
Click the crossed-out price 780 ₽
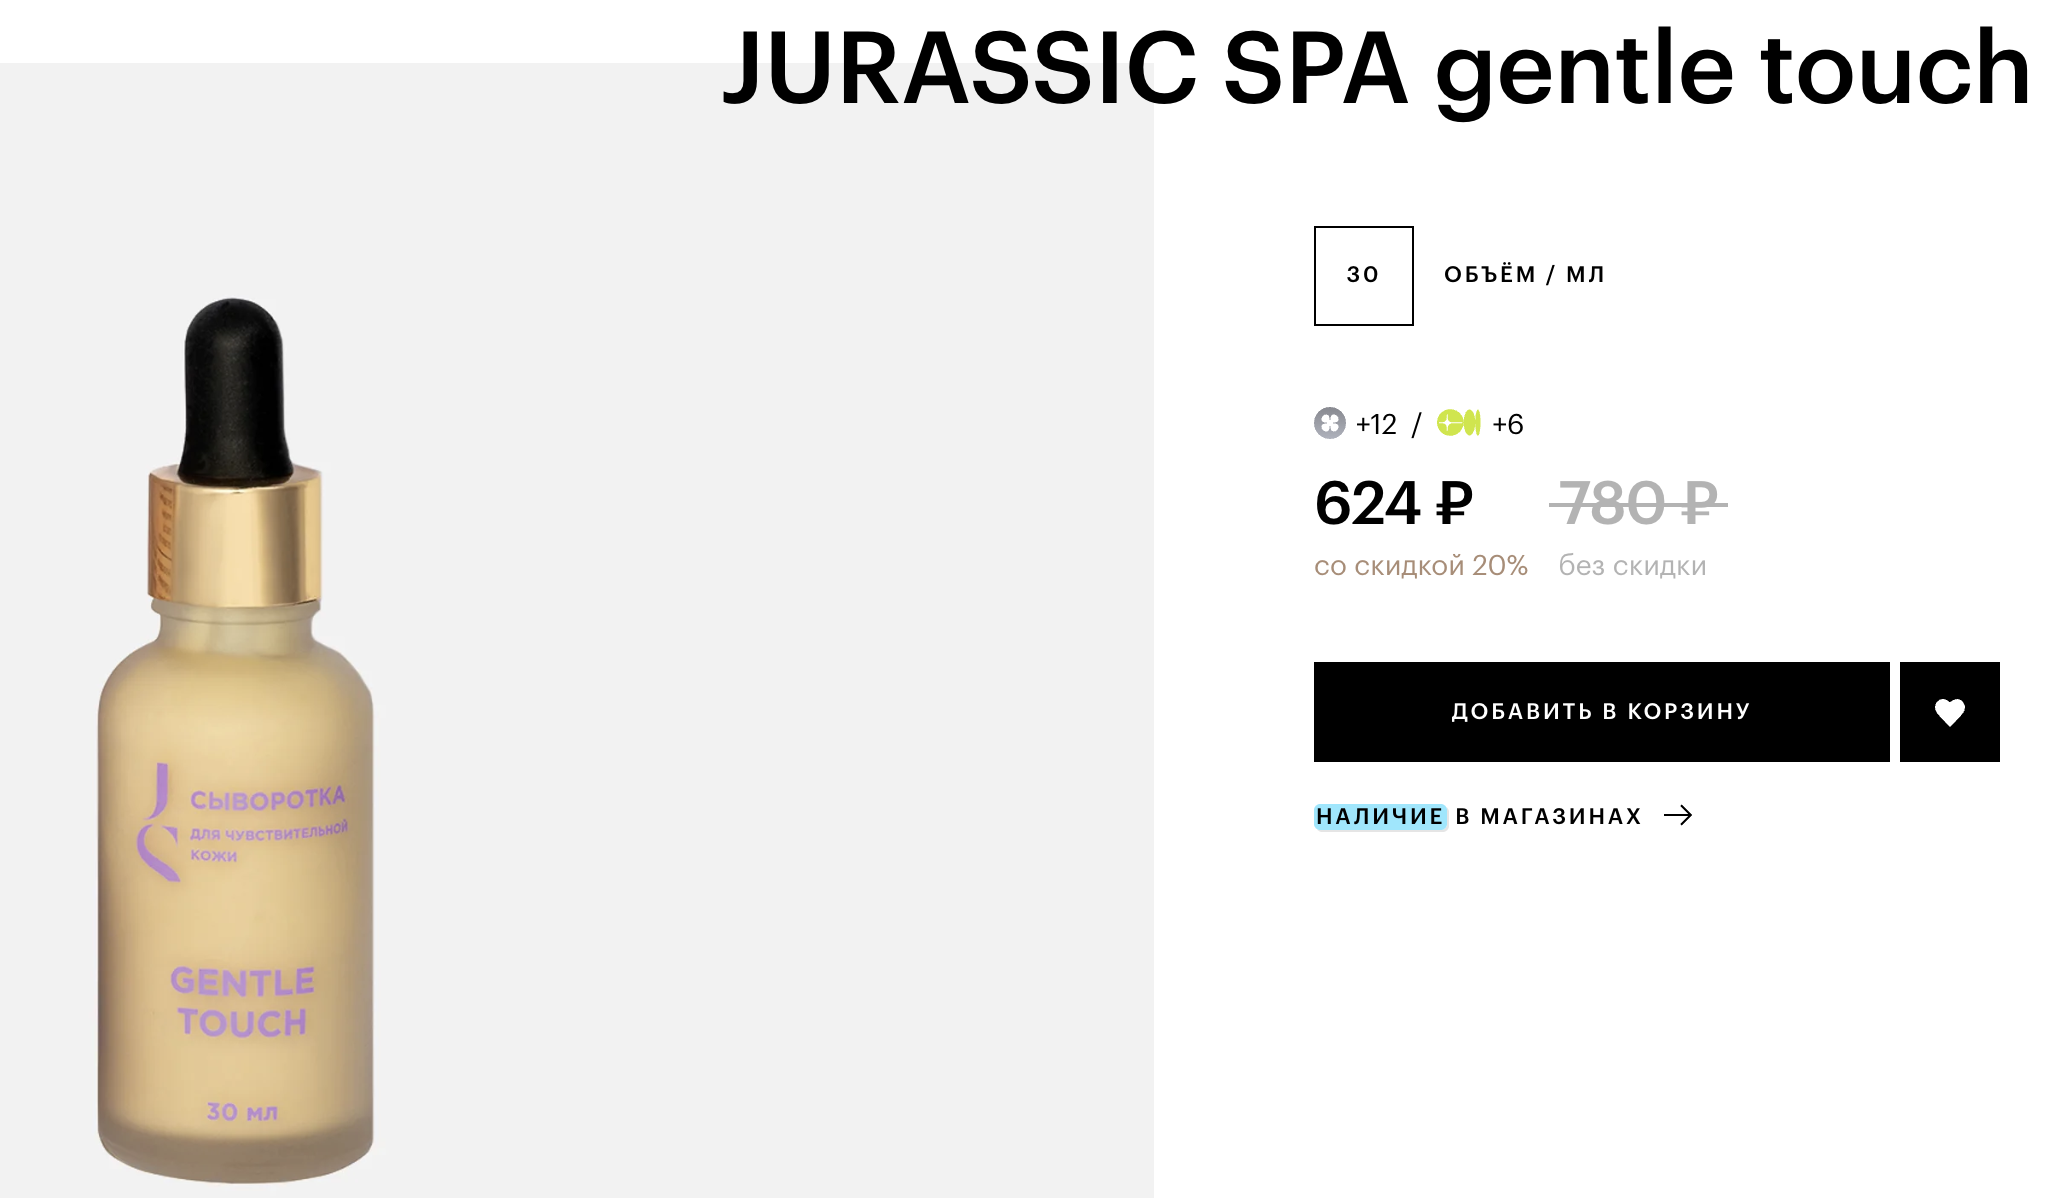pyautogui.click(x=1637, y=503)
